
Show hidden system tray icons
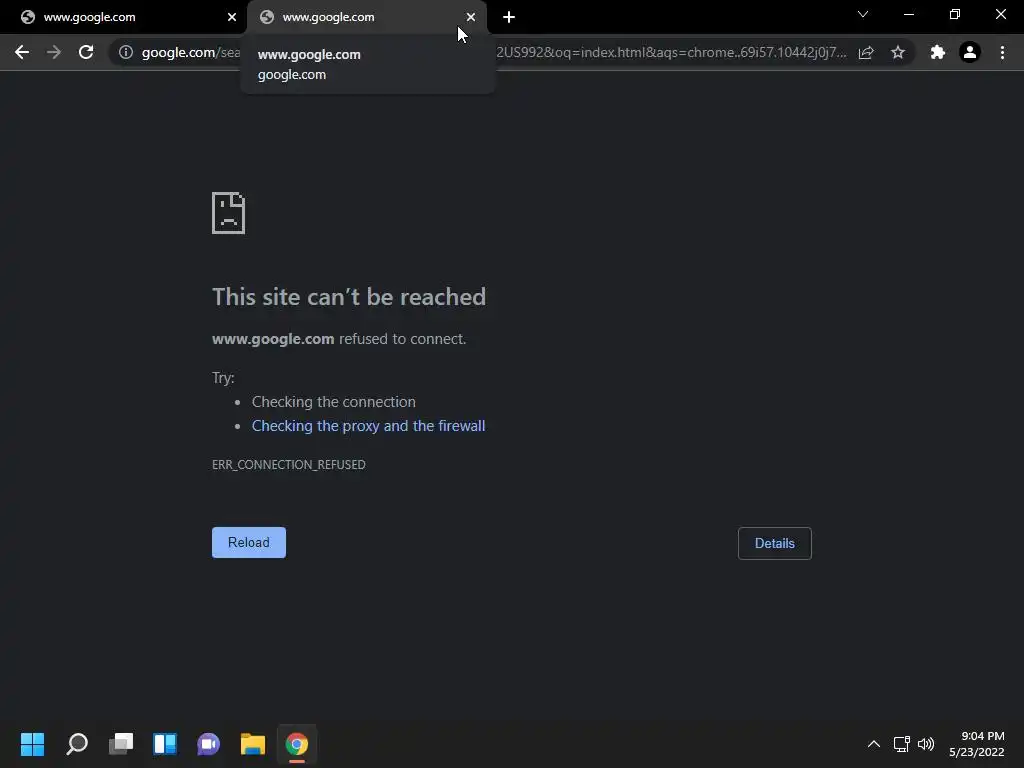(874, 744)
